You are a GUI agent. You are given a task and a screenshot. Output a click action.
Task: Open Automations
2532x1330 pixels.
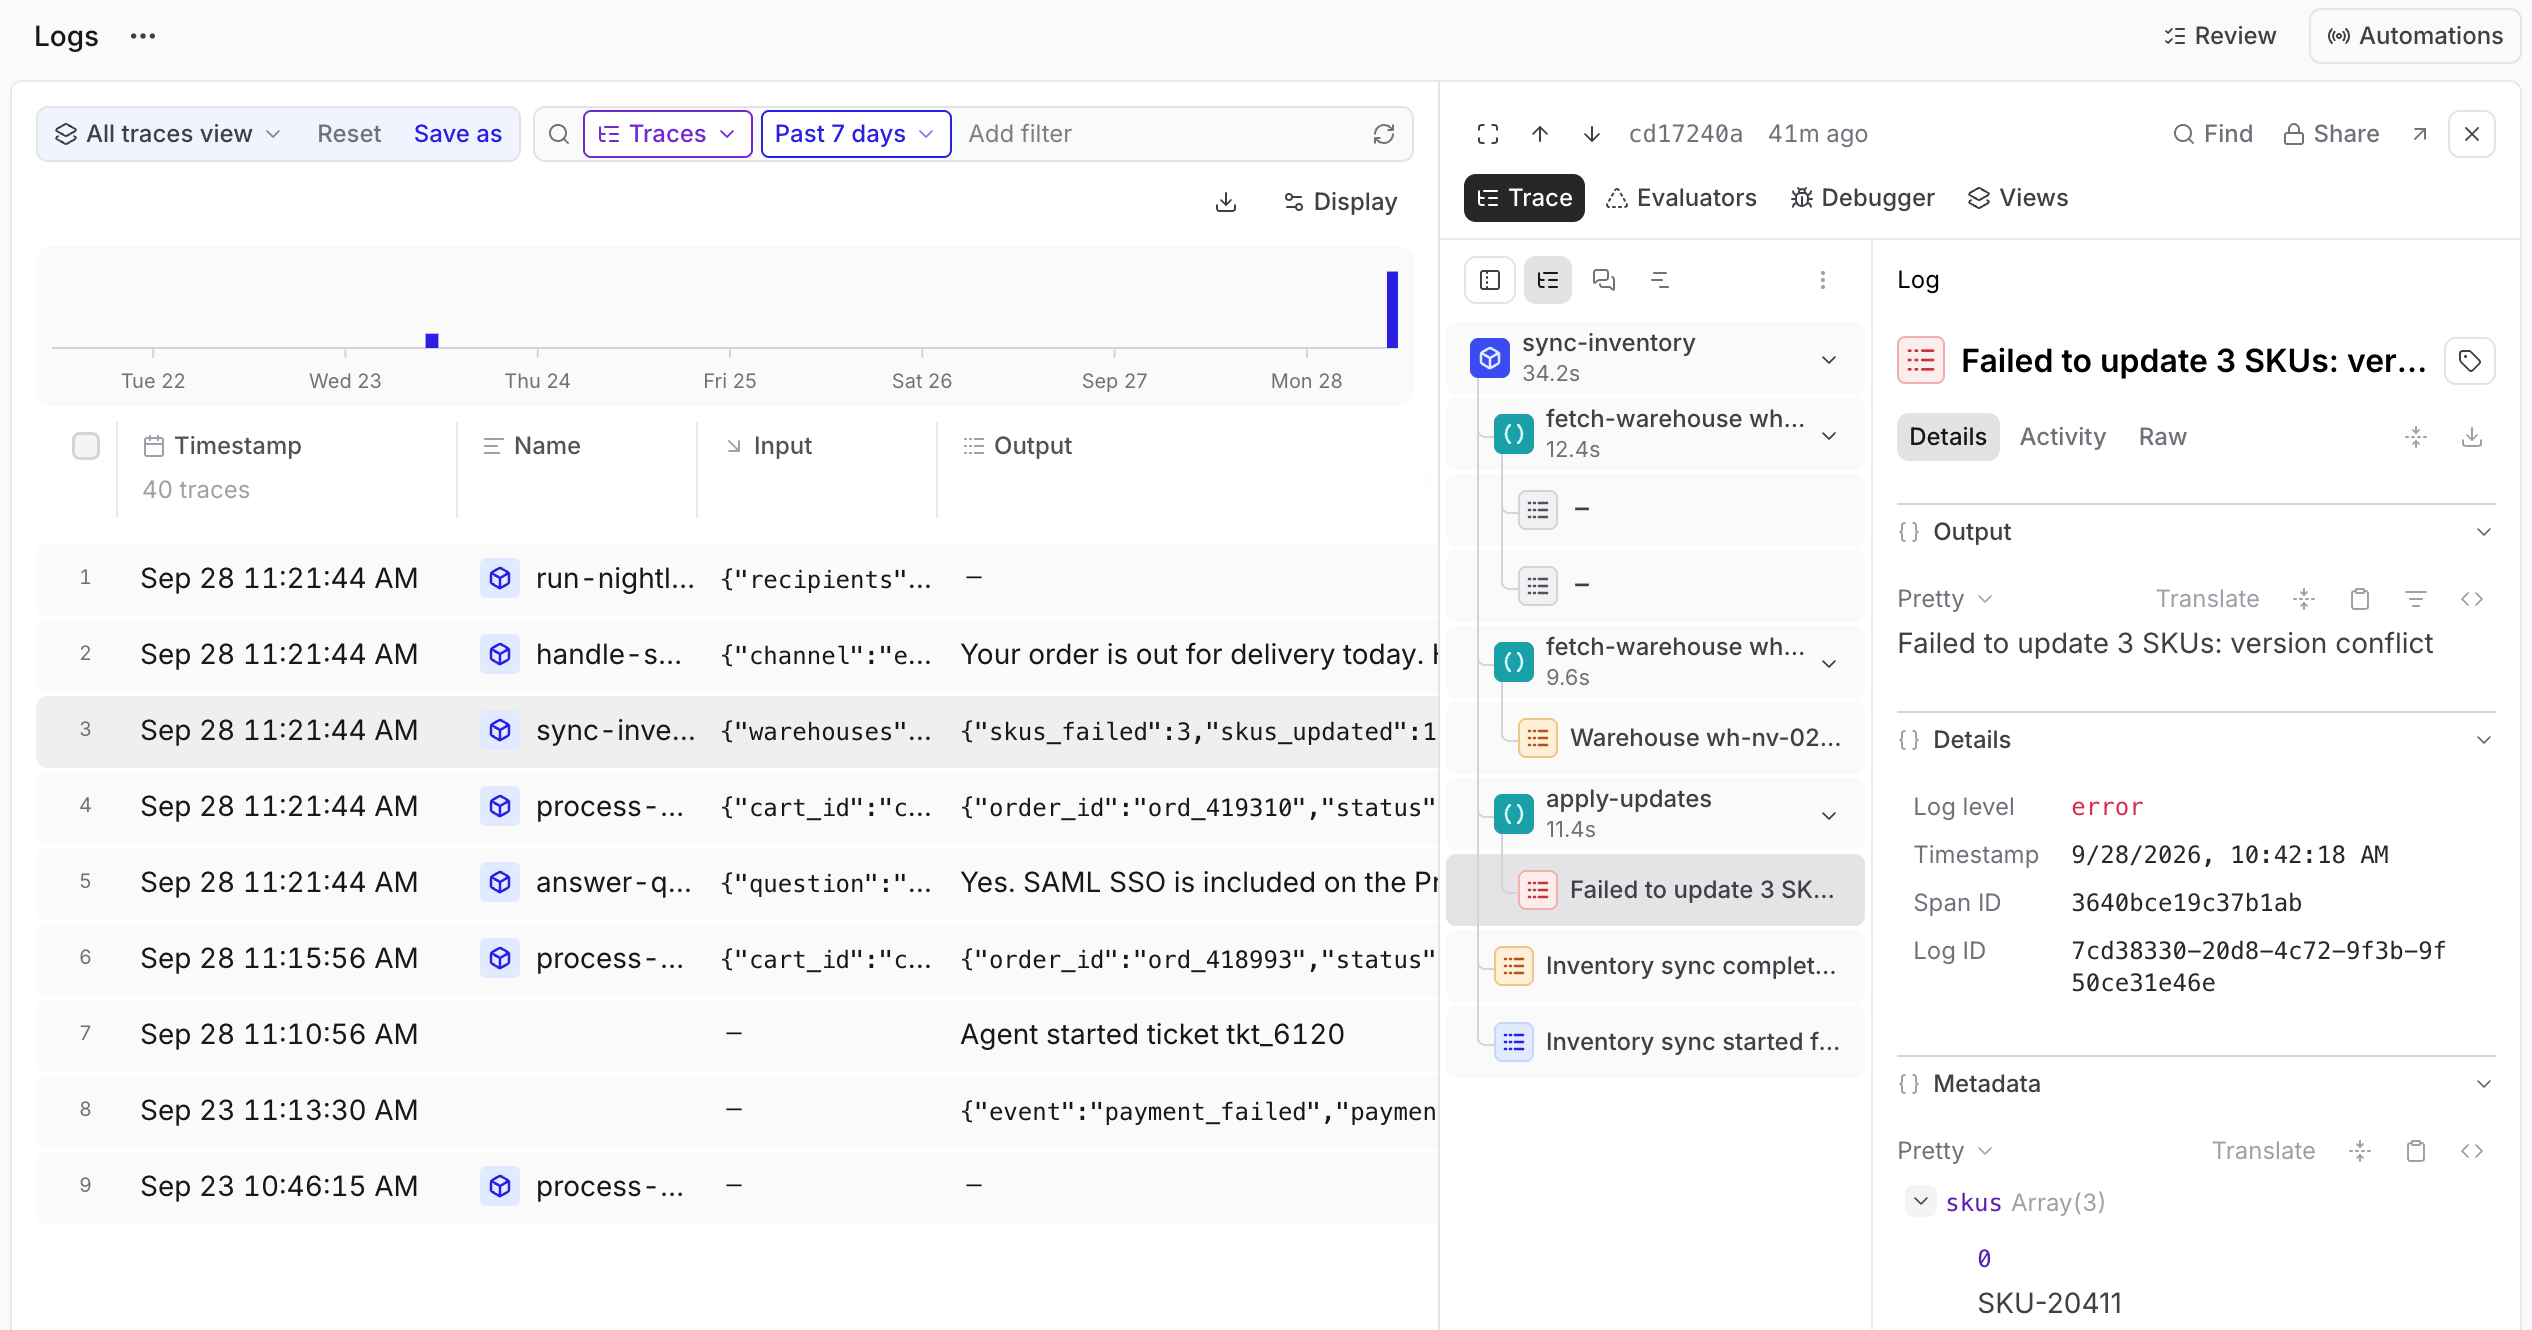pyautogui.click(x=2414, y=36)
